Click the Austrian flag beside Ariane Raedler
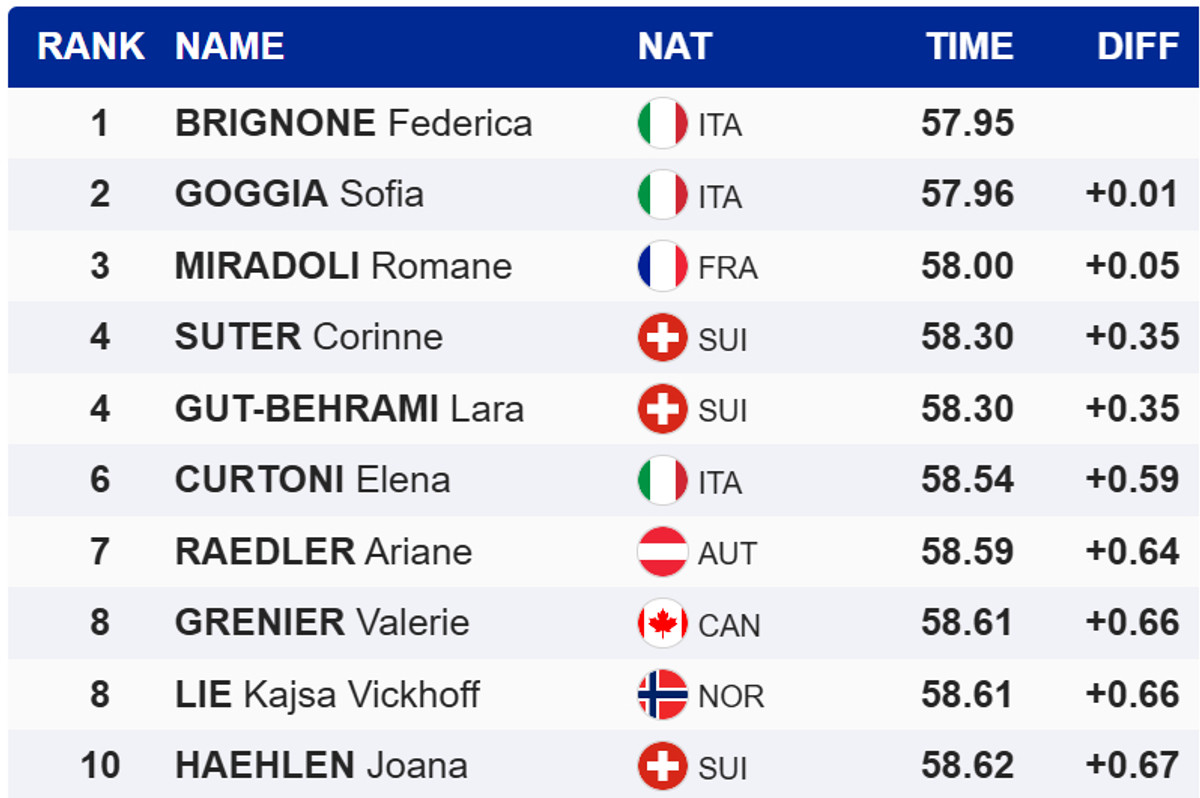The image size is (1200, 798). point(662,552)
